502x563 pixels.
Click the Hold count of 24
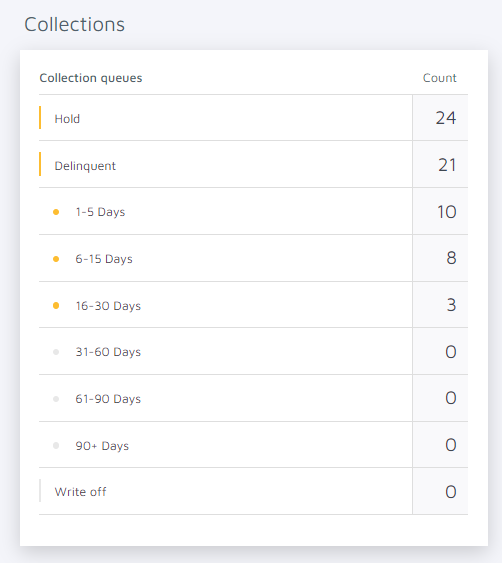coord(446,118)
